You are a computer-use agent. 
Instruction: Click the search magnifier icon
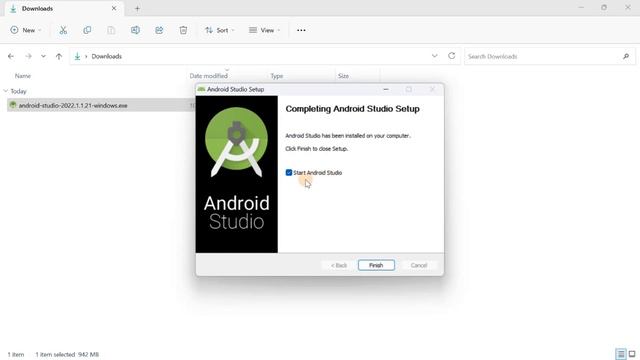626,56
